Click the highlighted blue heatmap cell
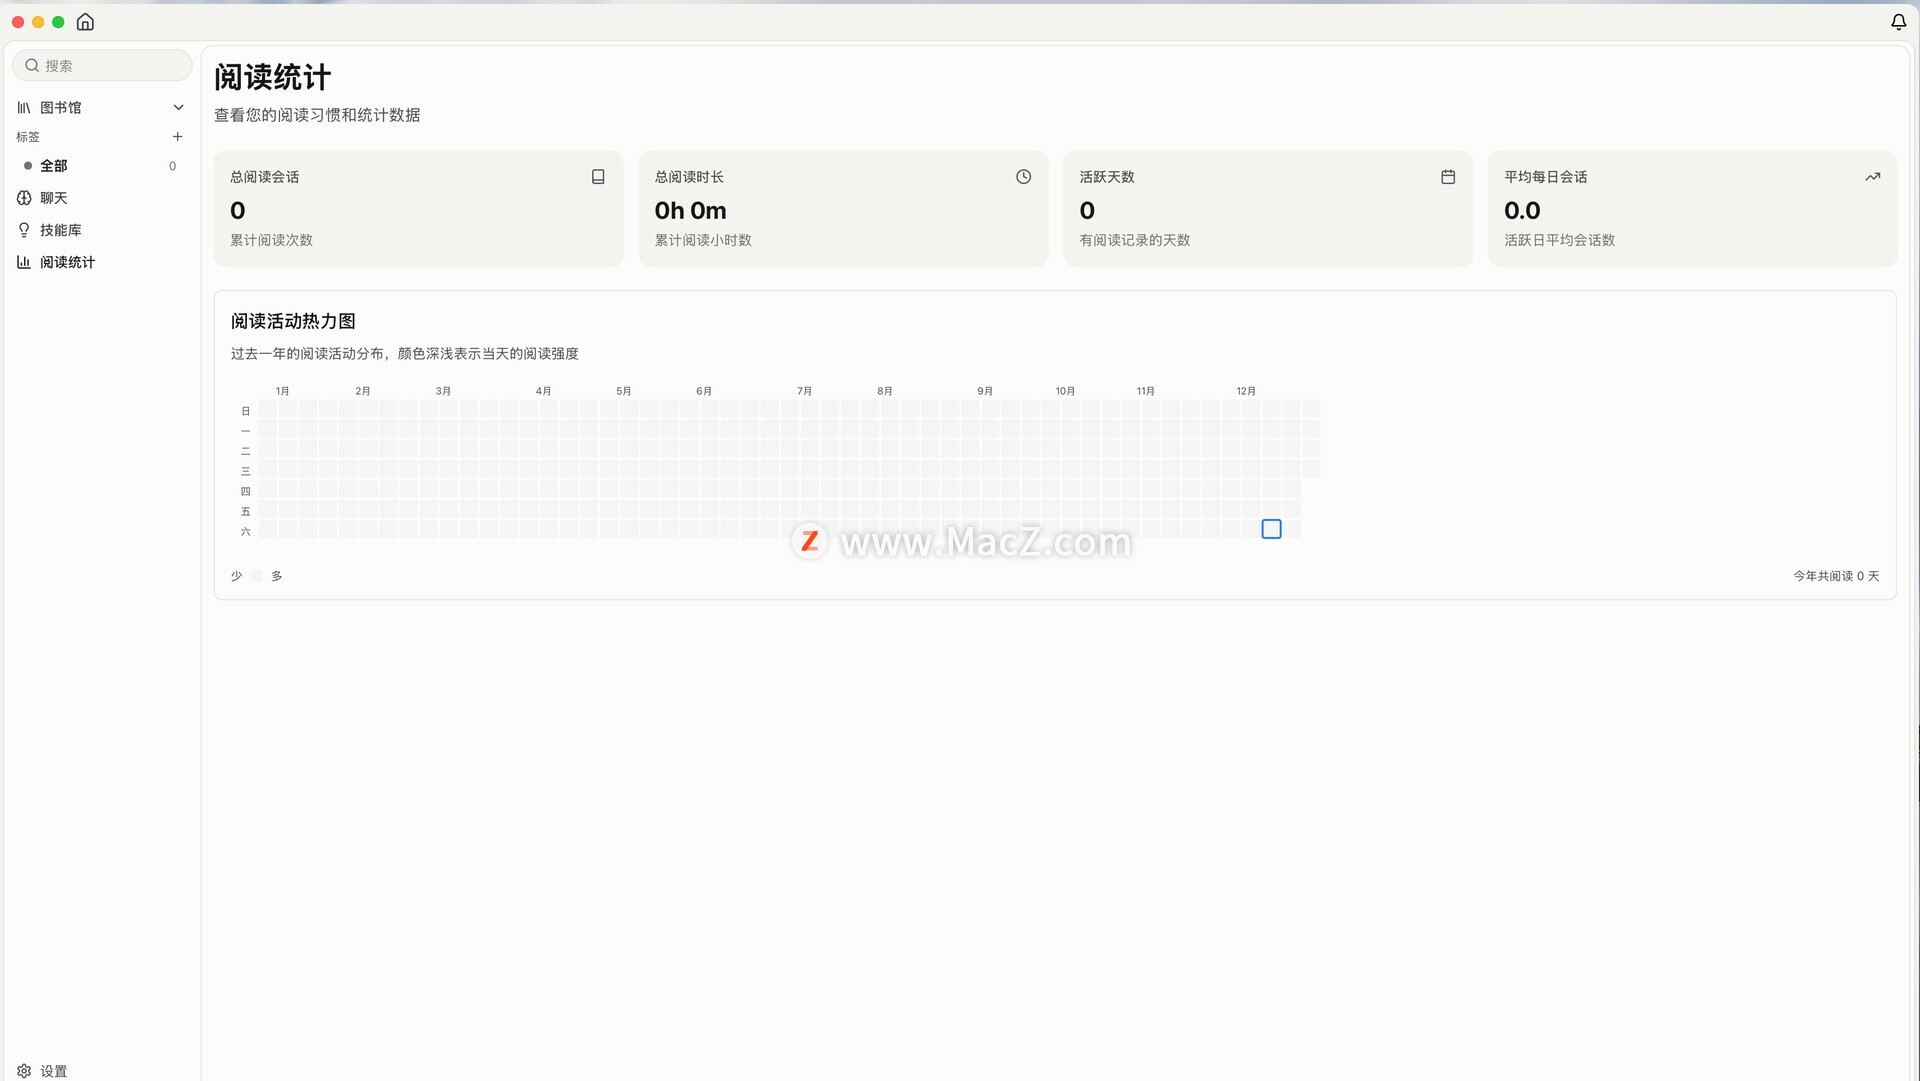Screen dimensions: 1920x1081 [1271, 529]
